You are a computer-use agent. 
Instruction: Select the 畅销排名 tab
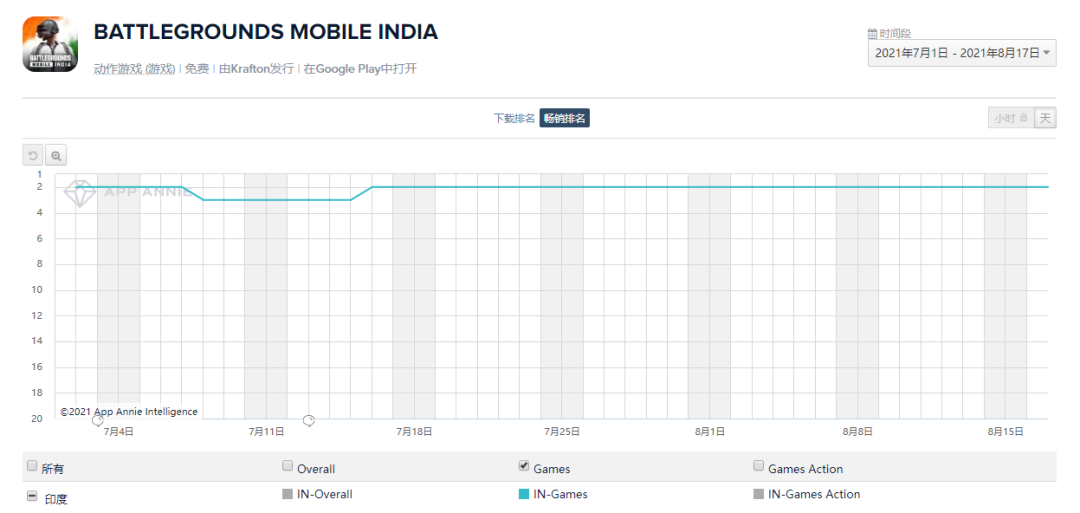565,118
